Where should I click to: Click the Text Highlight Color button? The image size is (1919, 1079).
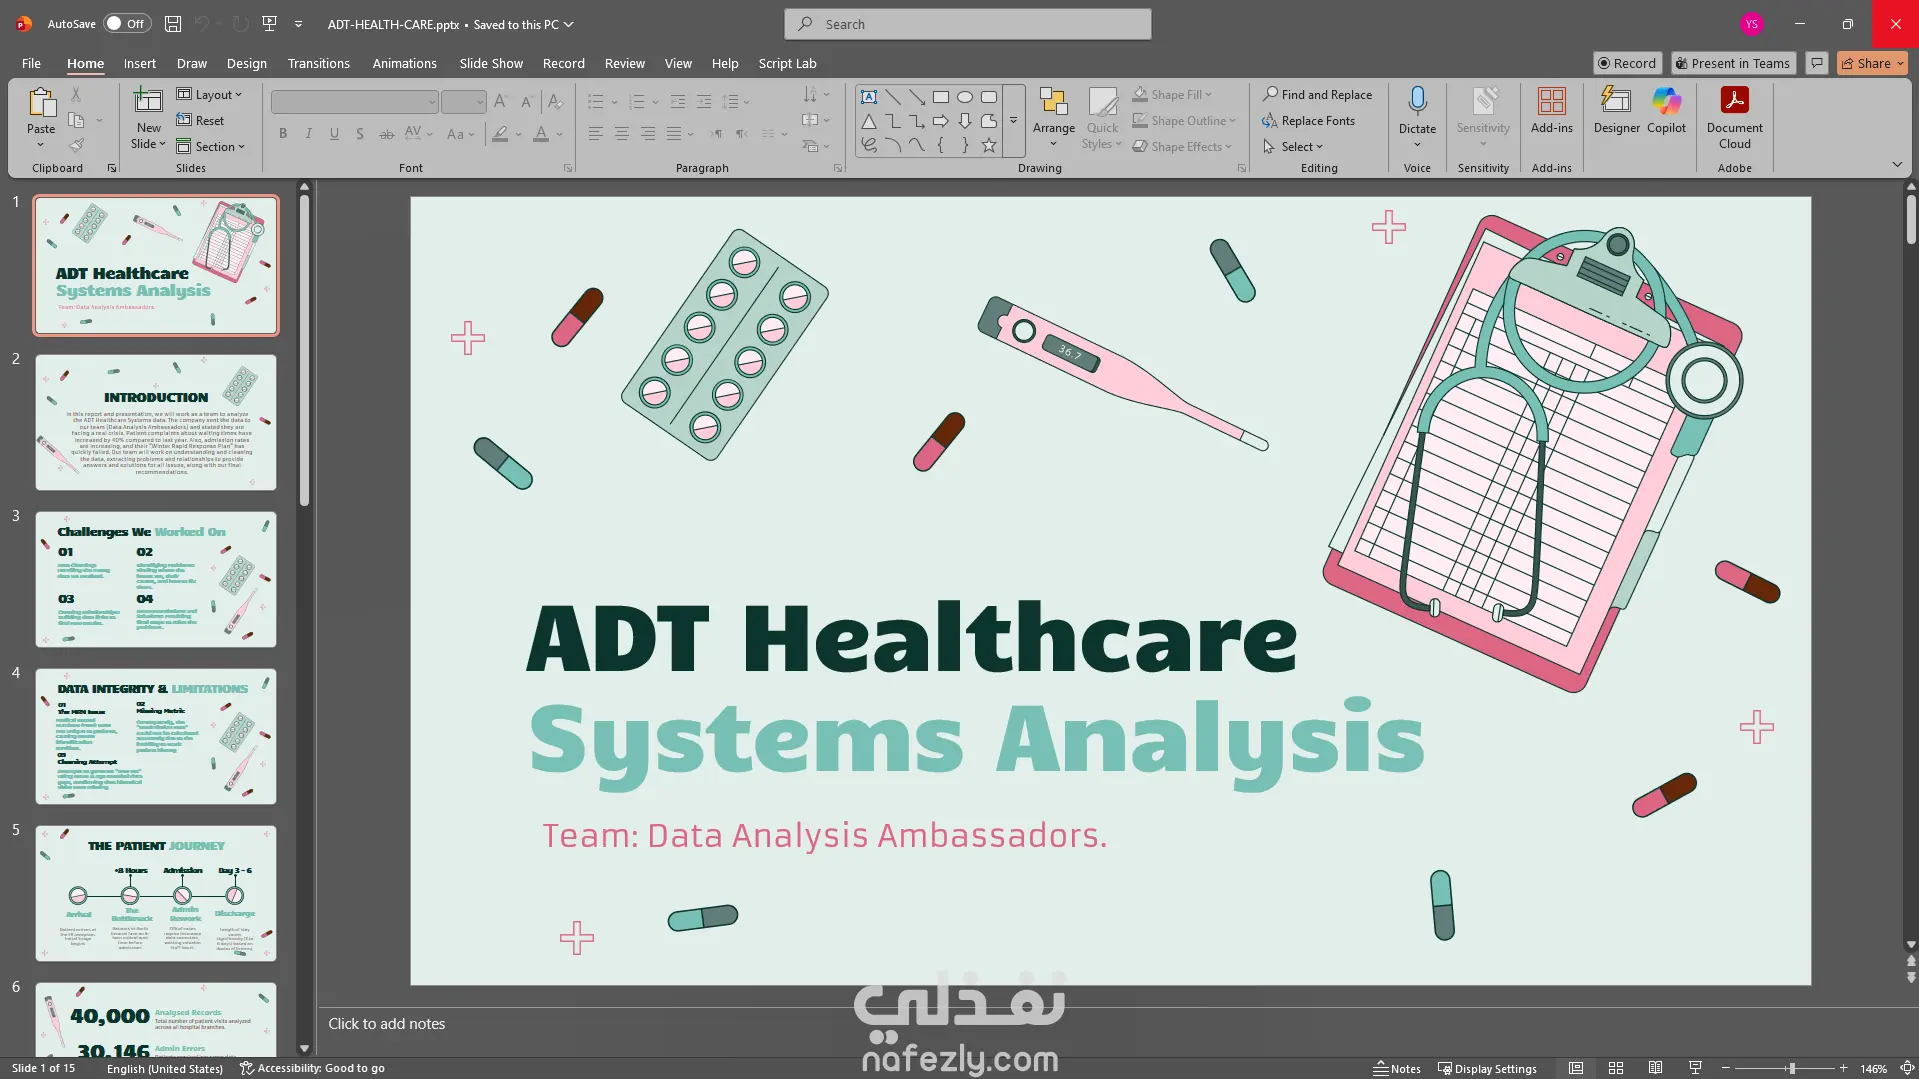tap(500, 133)
